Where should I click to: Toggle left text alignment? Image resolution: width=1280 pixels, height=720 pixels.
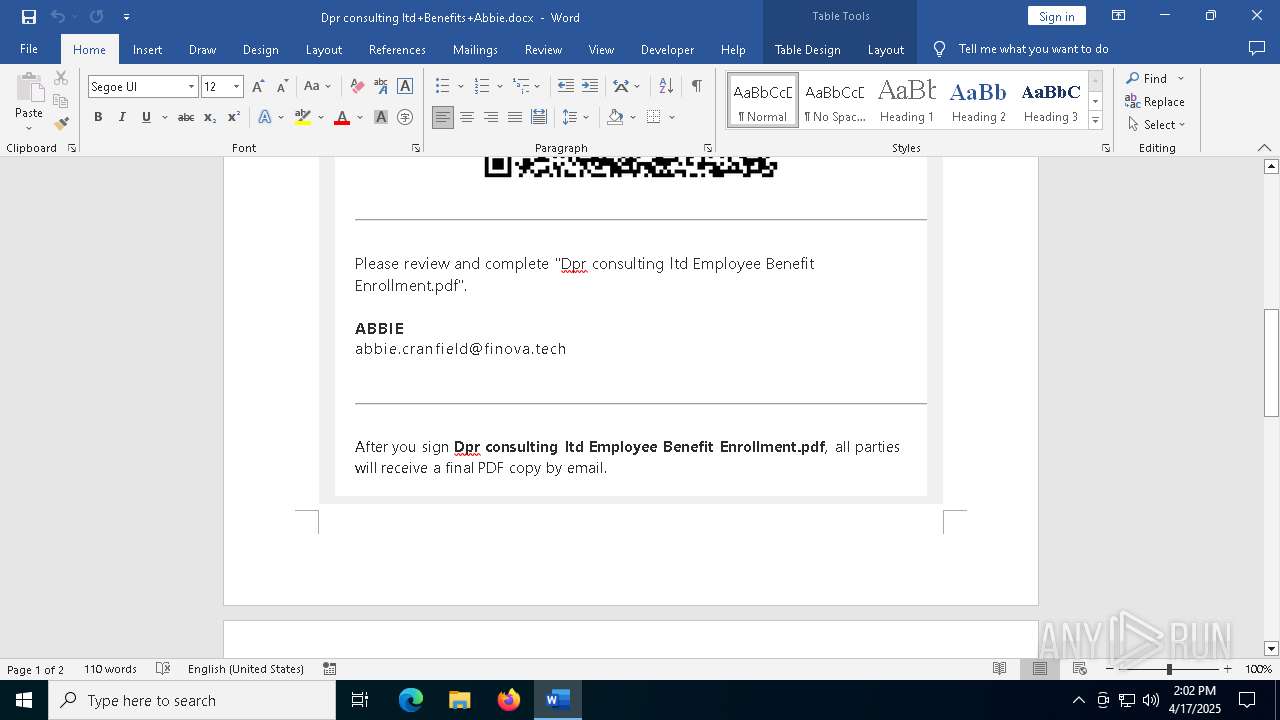(443, 117)
